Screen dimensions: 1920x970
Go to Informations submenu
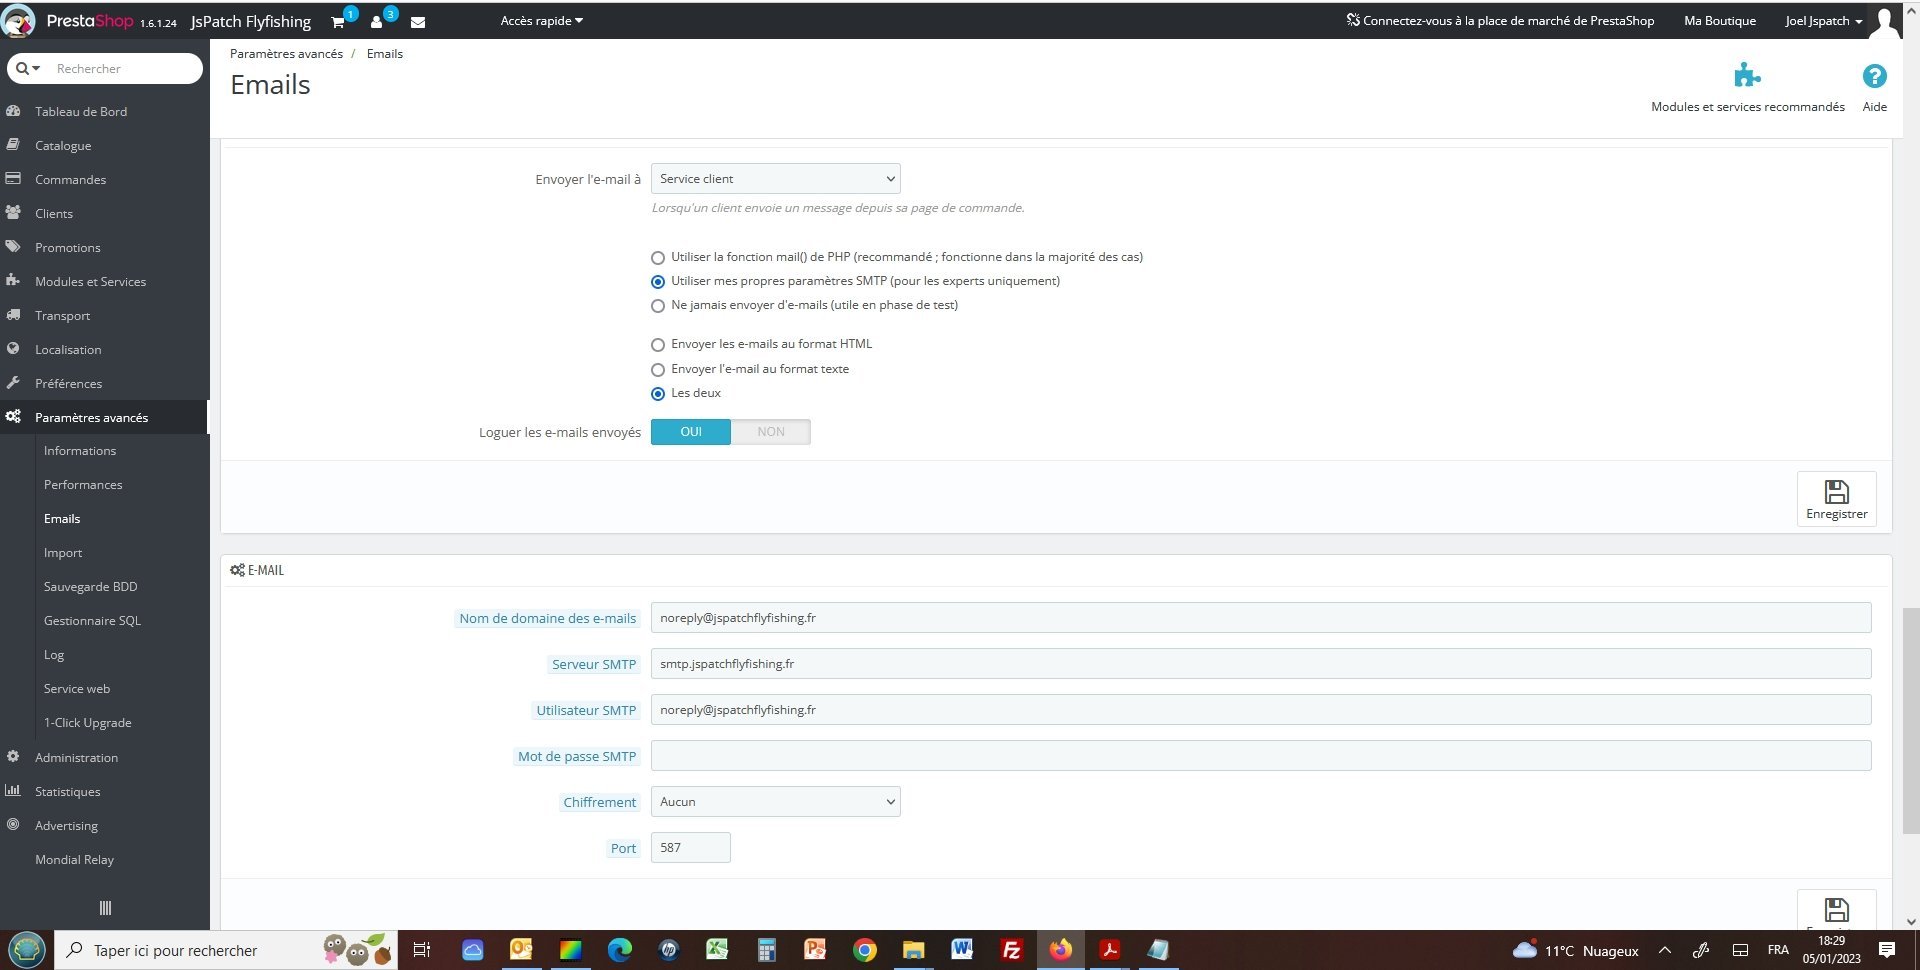(80, 451)
